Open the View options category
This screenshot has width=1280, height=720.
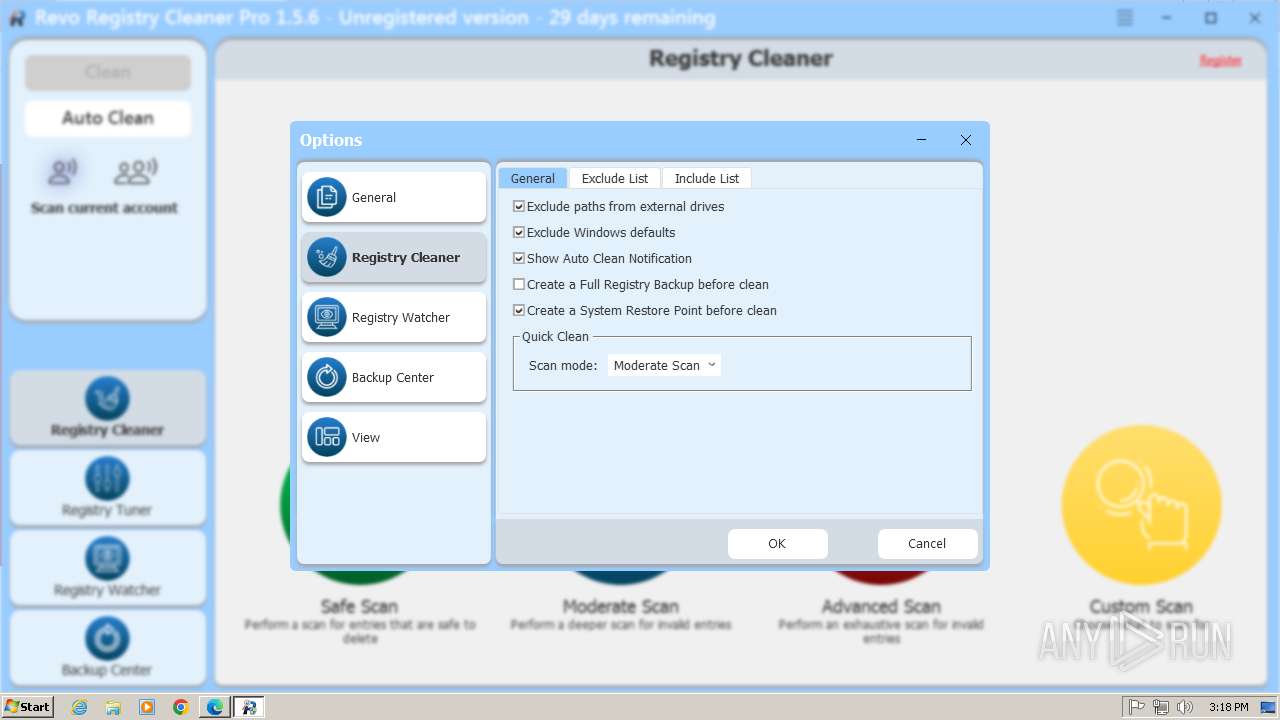[x=394, y=437]
